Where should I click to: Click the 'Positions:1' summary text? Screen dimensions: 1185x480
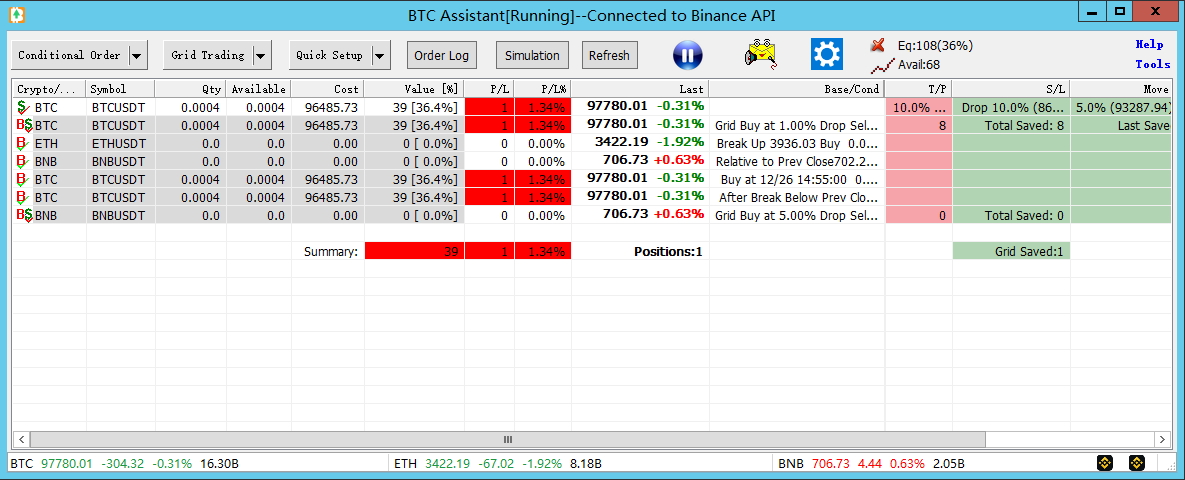click(668, 252)
